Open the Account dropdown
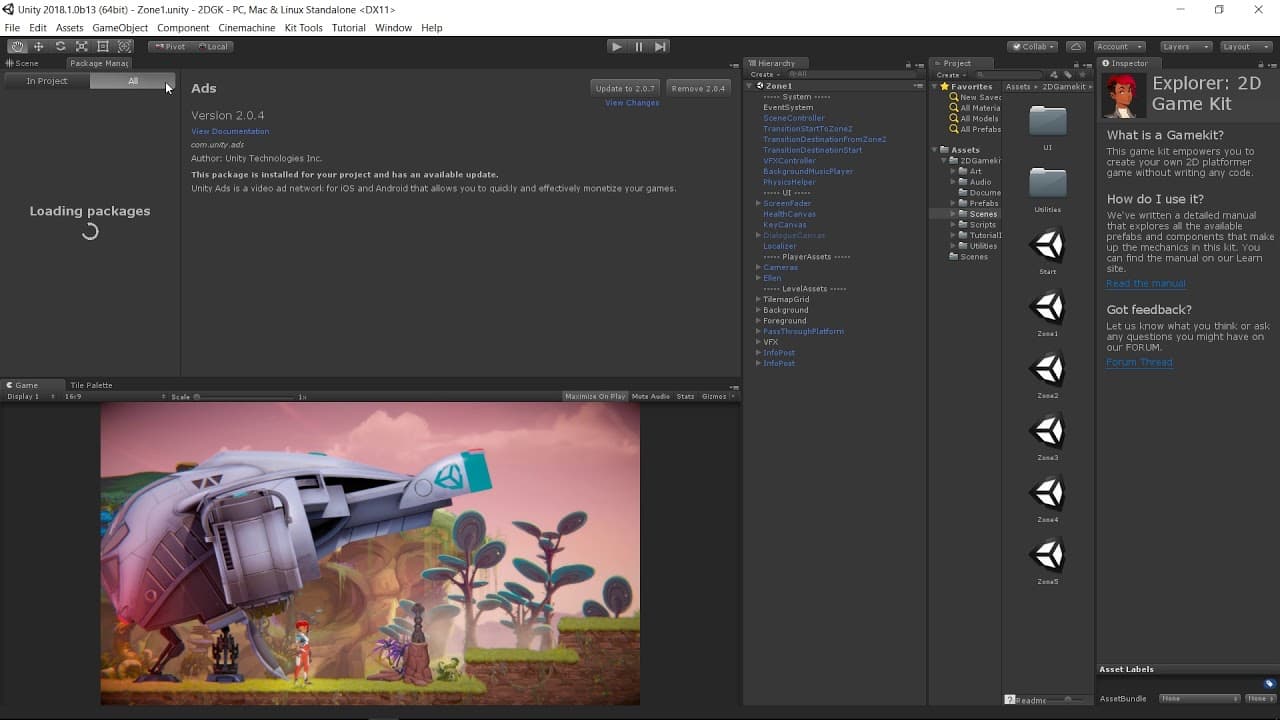 [1119, 46]
